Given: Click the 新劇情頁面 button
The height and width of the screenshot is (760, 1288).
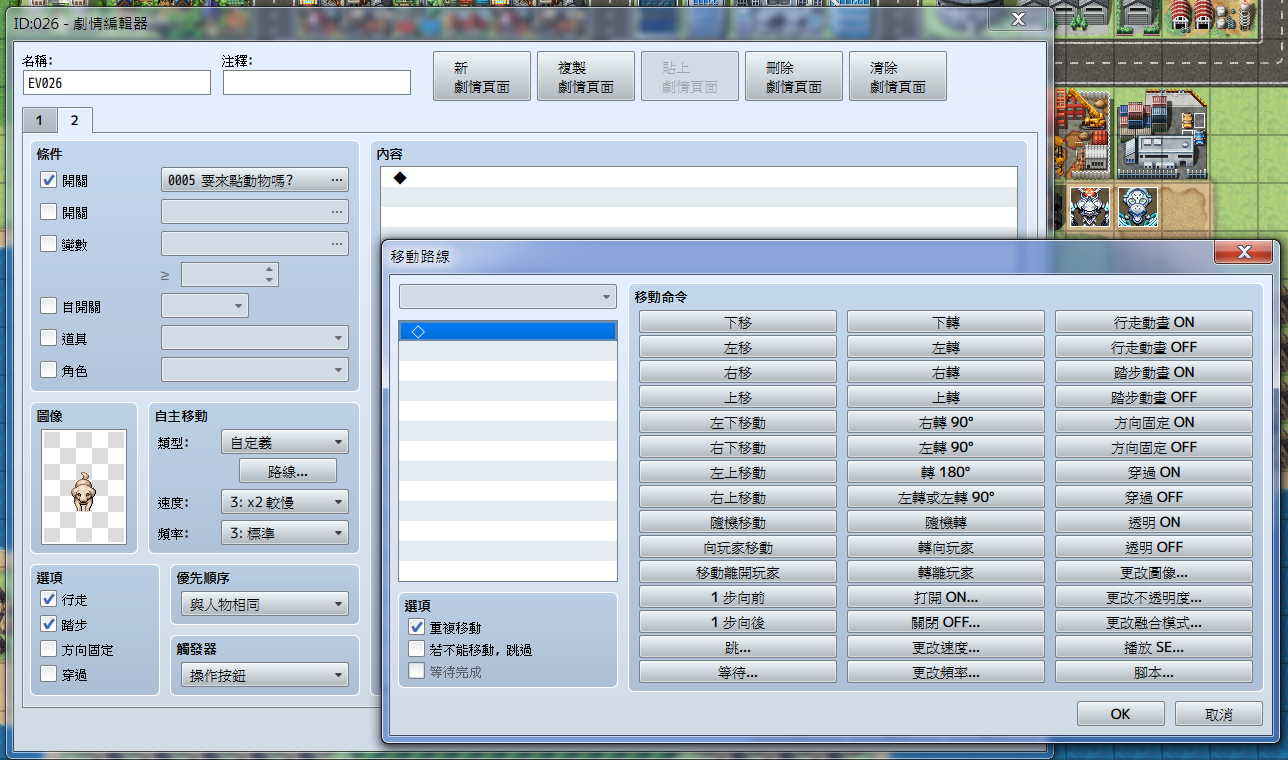Looking at the screenshot, I should coord(482,77).
